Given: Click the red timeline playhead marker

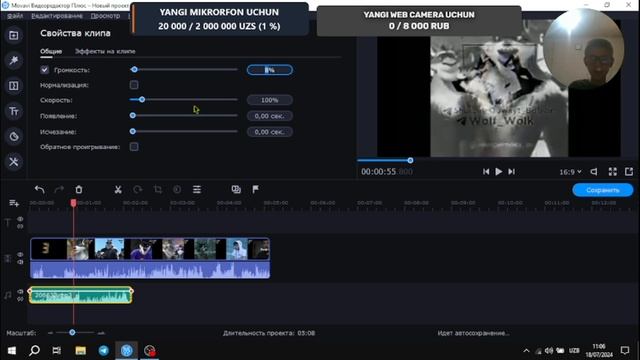Looking at the screenshot, I should tap(73, 203).
